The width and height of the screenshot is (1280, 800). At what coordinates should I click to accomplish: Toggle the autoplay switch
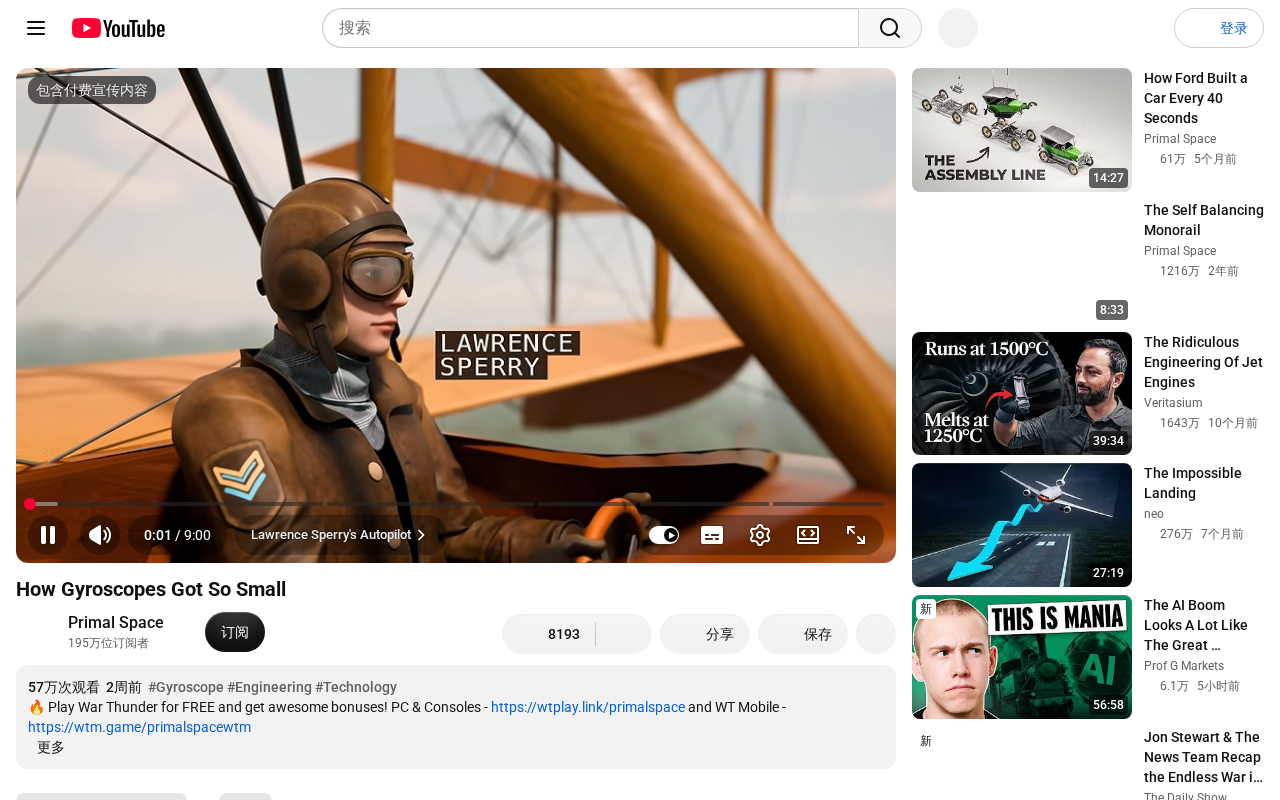pyautogui.click(x=664, y=535)
